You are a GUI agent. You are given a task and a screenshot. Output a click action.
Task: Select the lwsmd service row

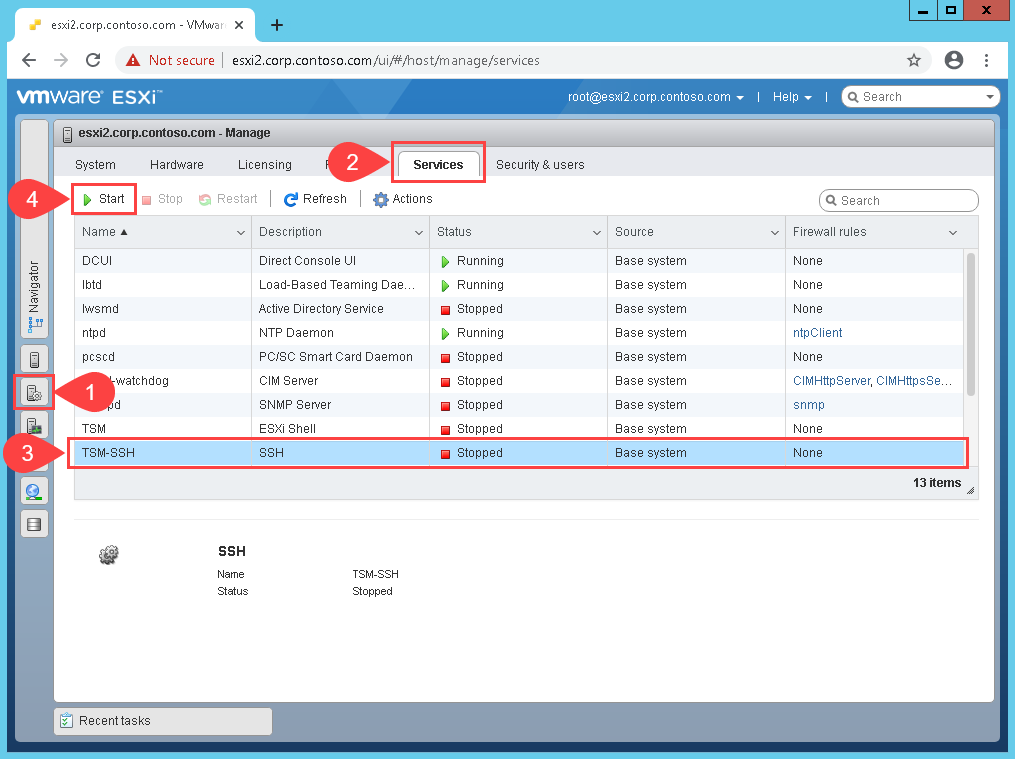point(519,309)
